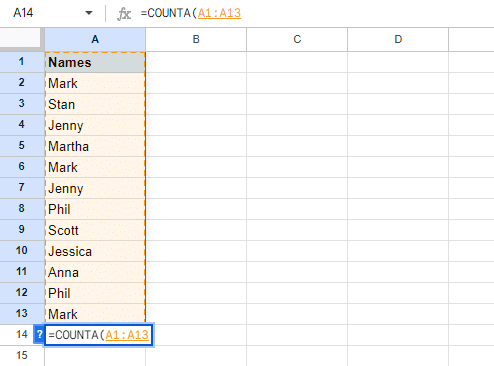Select the cell containing Martha
Image resolution: width=494 pixels, height=366 pixels.
tap(95, 146)
